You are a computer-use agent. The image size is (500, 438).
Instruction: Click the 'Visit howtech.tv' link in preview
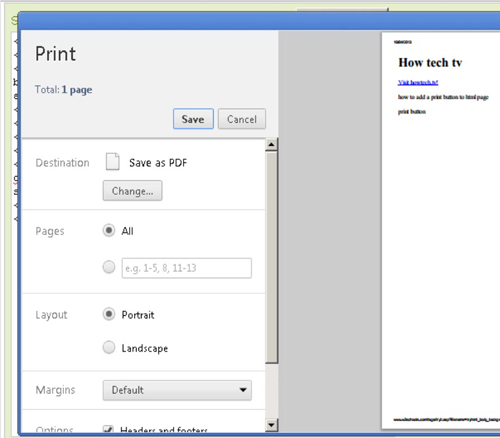[418, 82]
